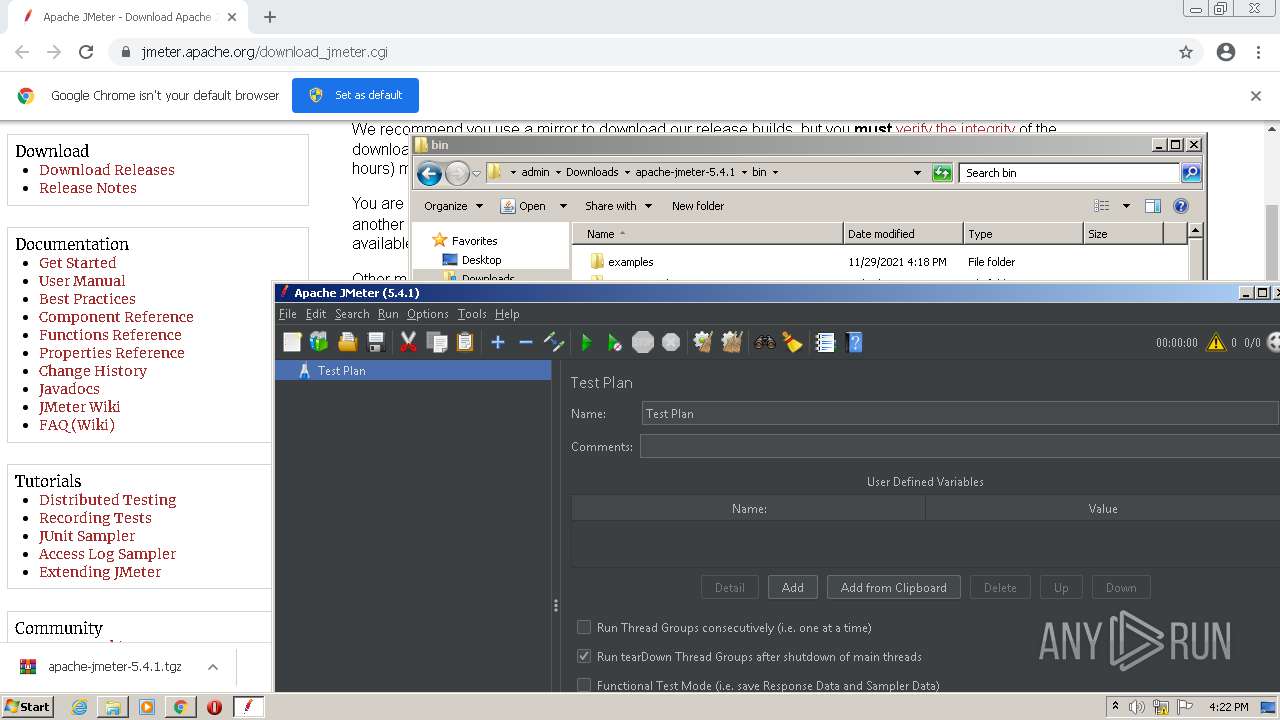Open the Function Helper dialog icon
The height and width of the screenshot is (720, 1280).
[825, 342]
